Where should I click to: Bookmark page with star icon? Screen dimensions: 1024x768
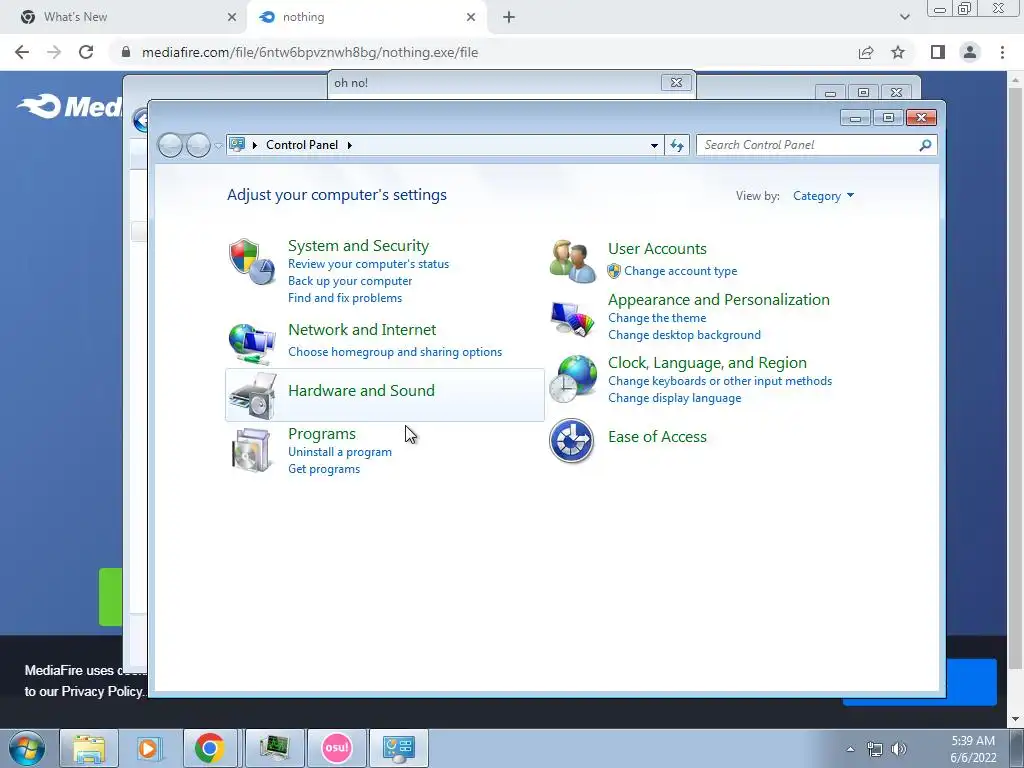[x=898, y=52]
